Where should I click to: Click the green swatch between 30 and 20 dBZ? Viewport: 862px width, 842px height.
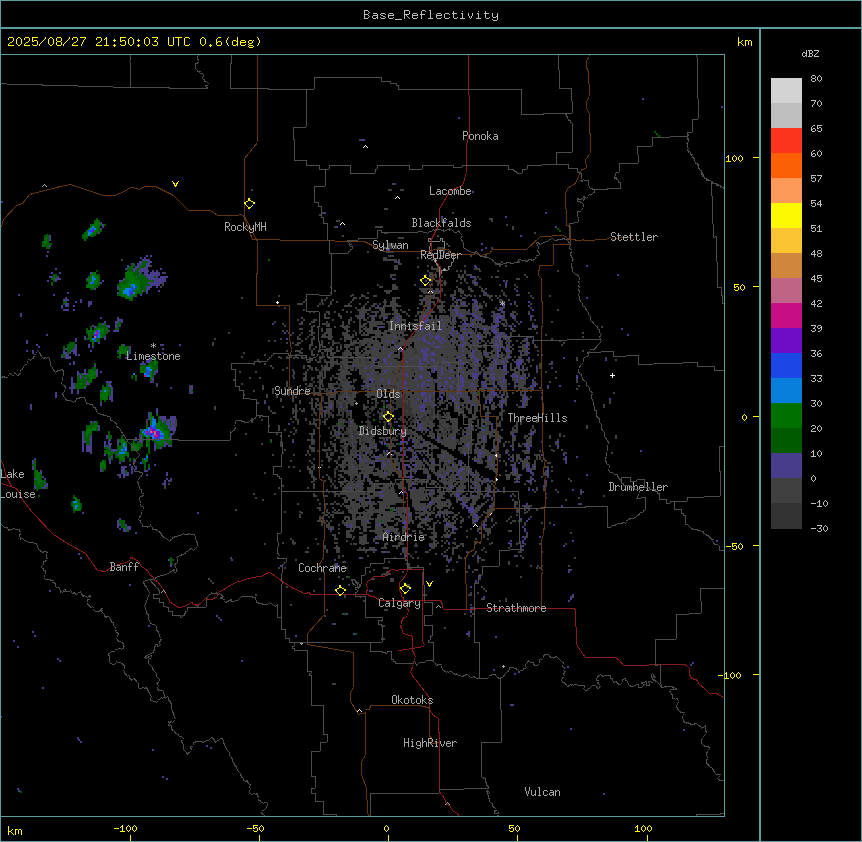(786, 416)
